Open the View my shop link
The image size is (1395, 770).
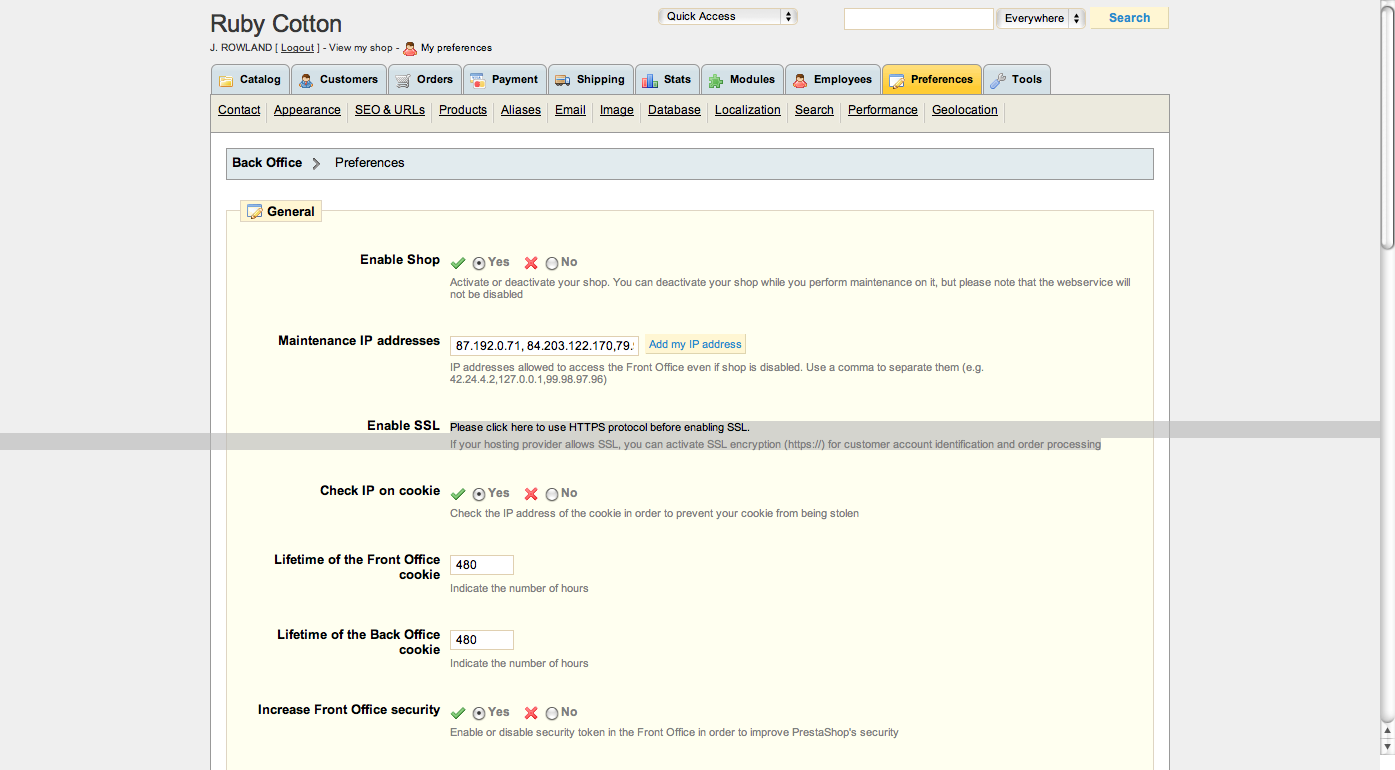(x=361, y=48)
